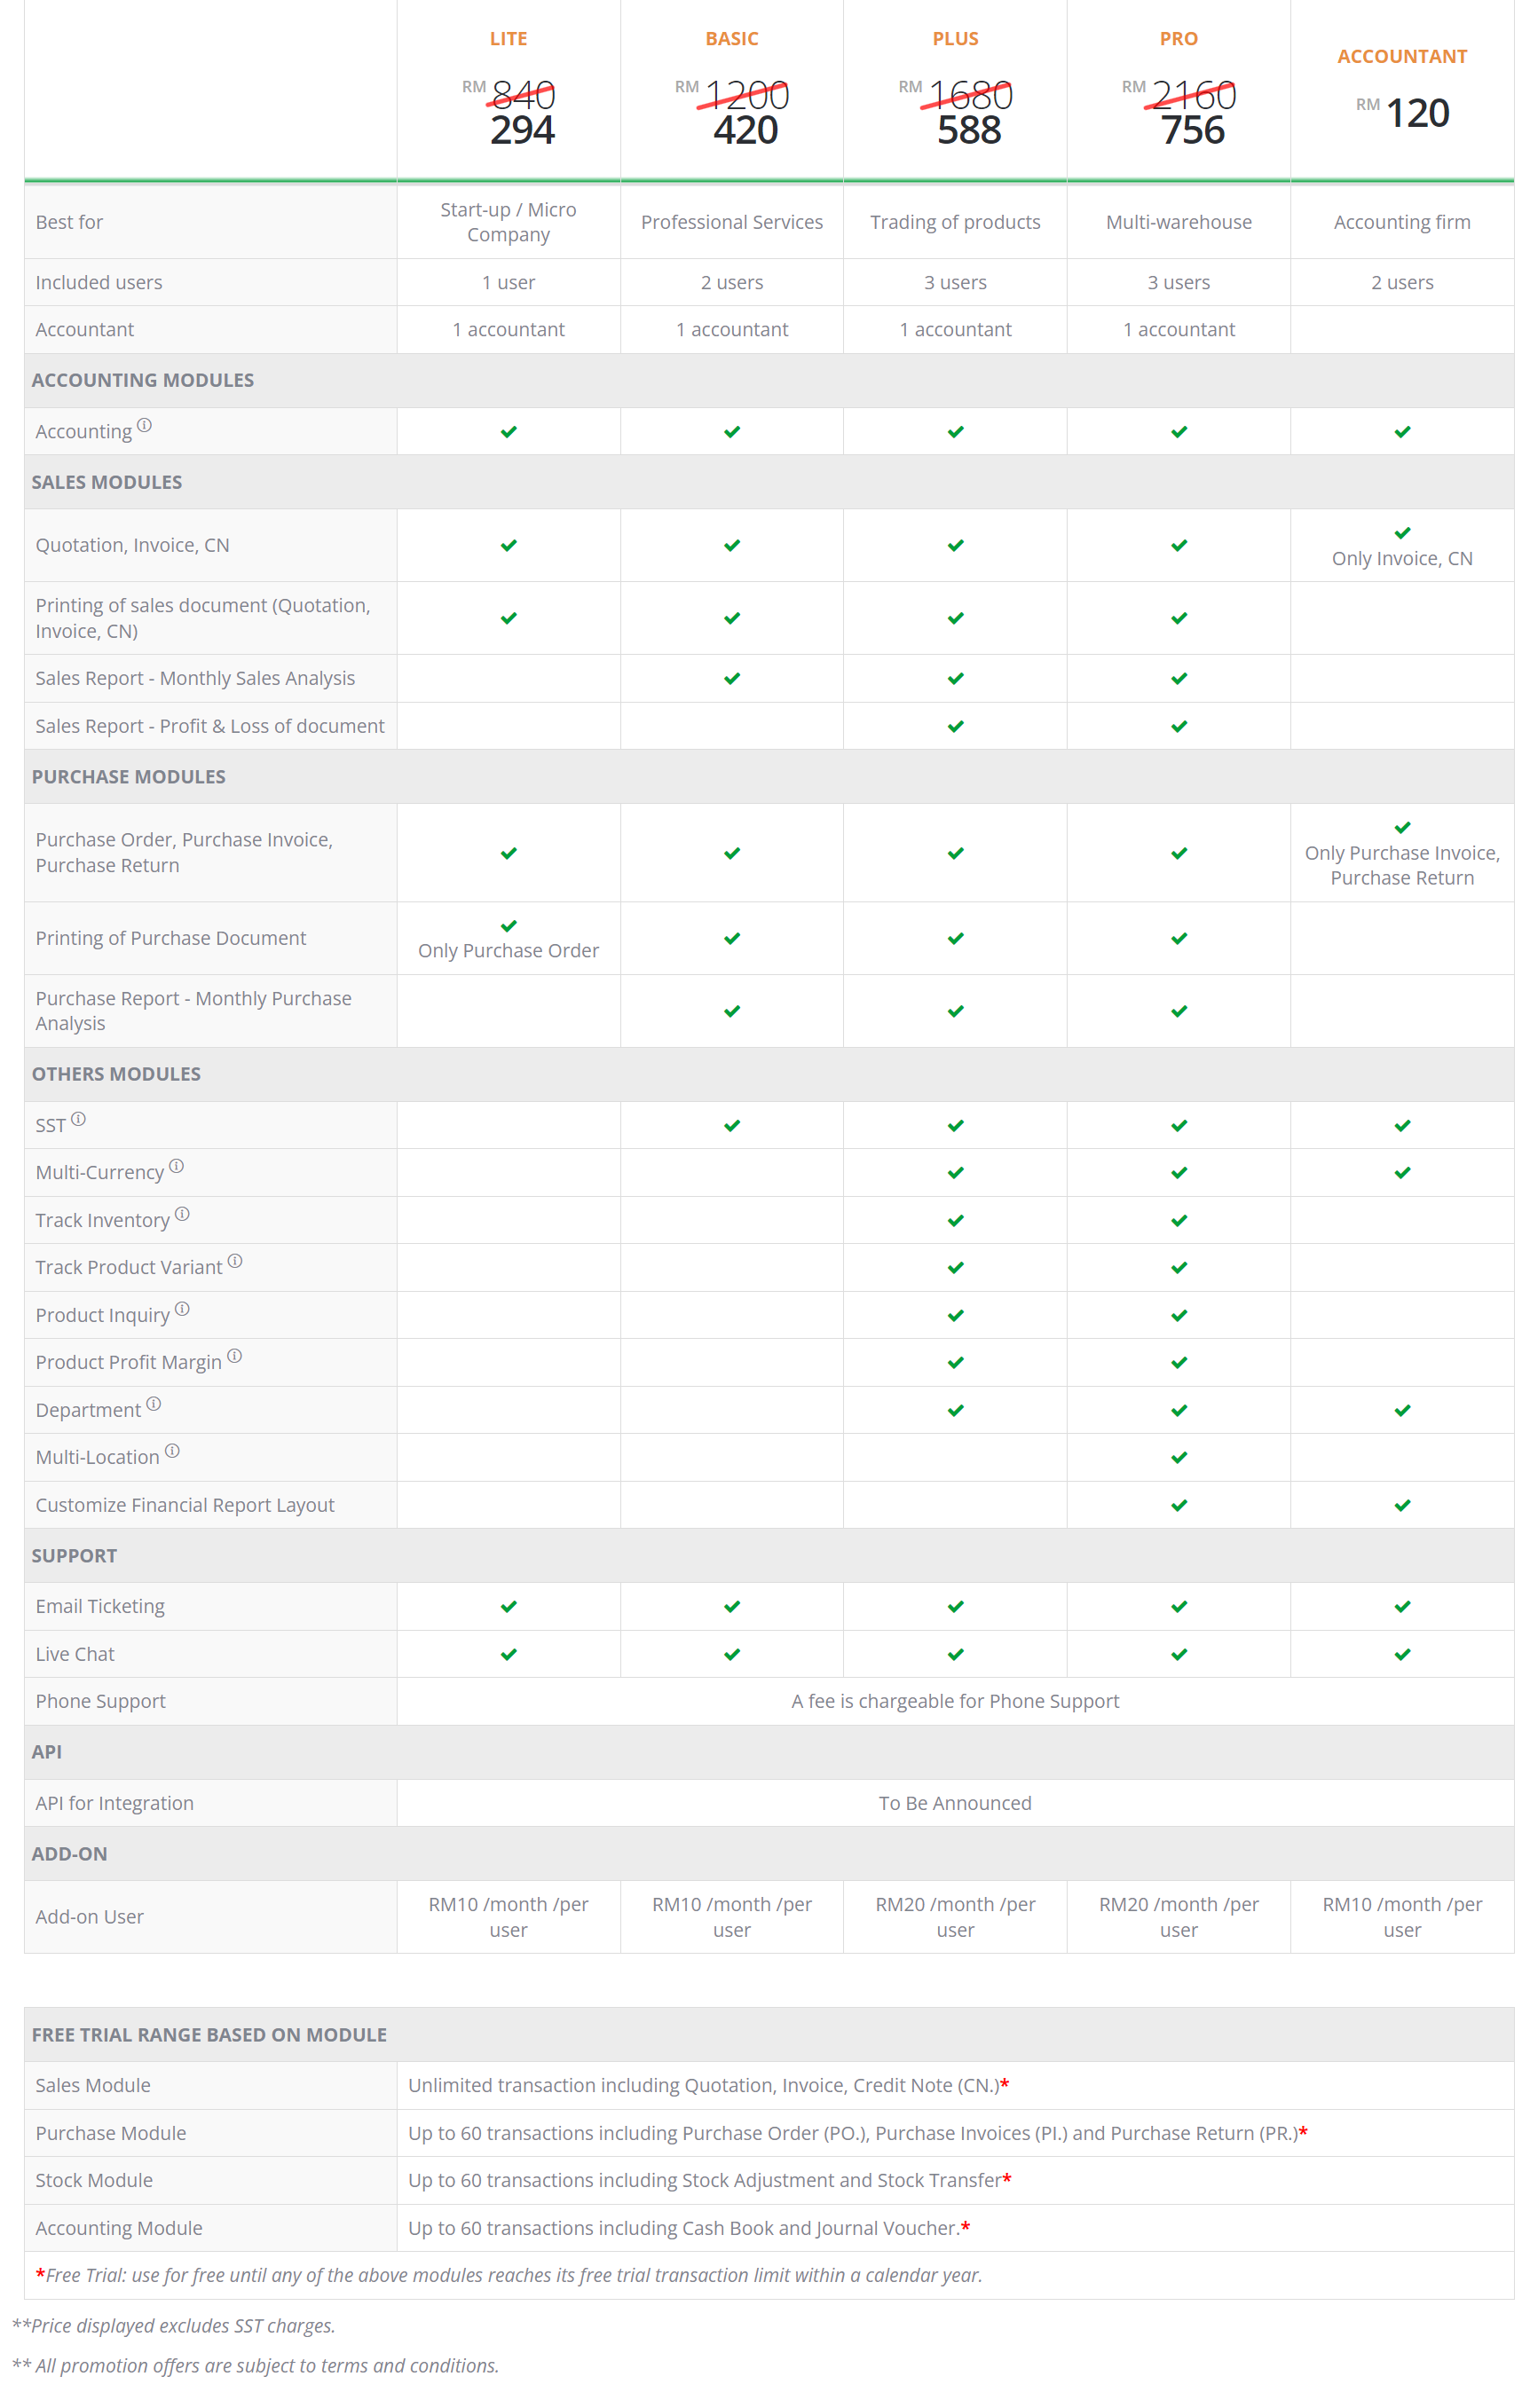The width and height of the screenshot is (1522, 2408).
Task: Click the info icon next to Multi-Location
Action: [172, 1451]
